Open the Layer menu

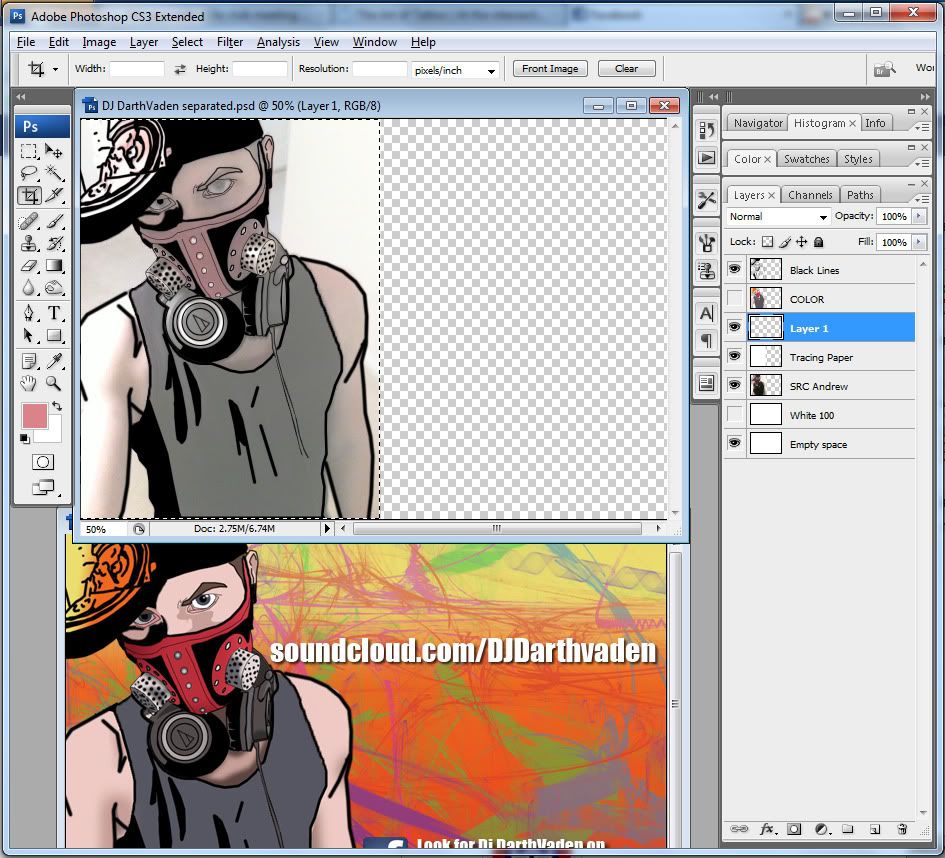click(143, 42)
